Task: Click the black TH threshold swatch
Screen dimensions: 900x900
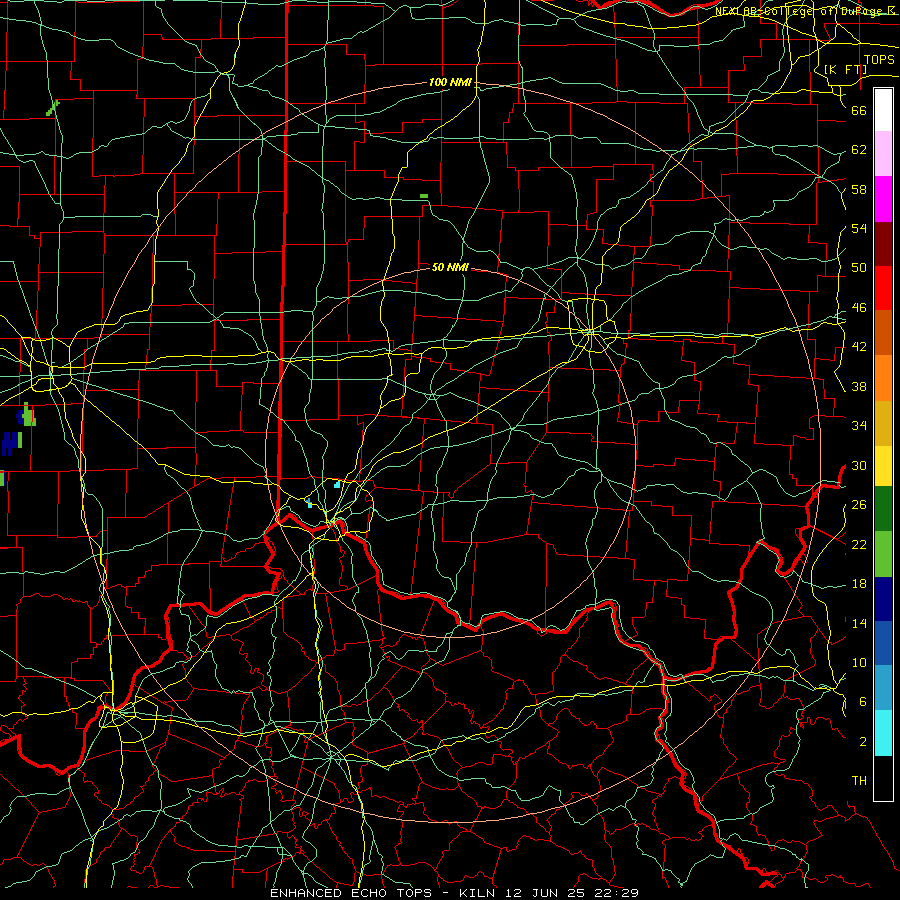Action: (883, 778)
